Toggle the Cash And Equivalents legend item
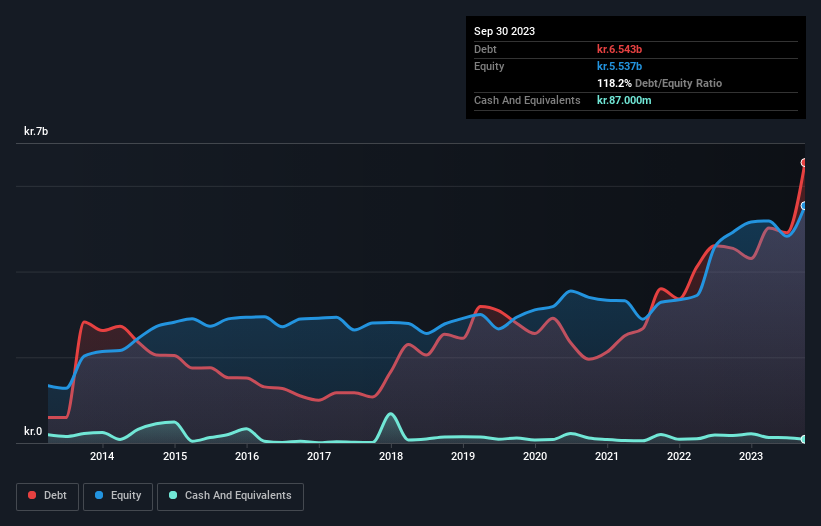Viewport: 821px width, 526px height. tap(230, 495)
